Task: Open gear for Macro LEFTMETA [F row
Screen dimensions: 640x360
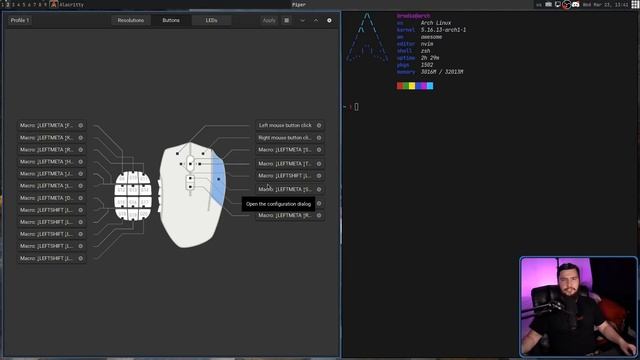Action: [x=81, y=126]
